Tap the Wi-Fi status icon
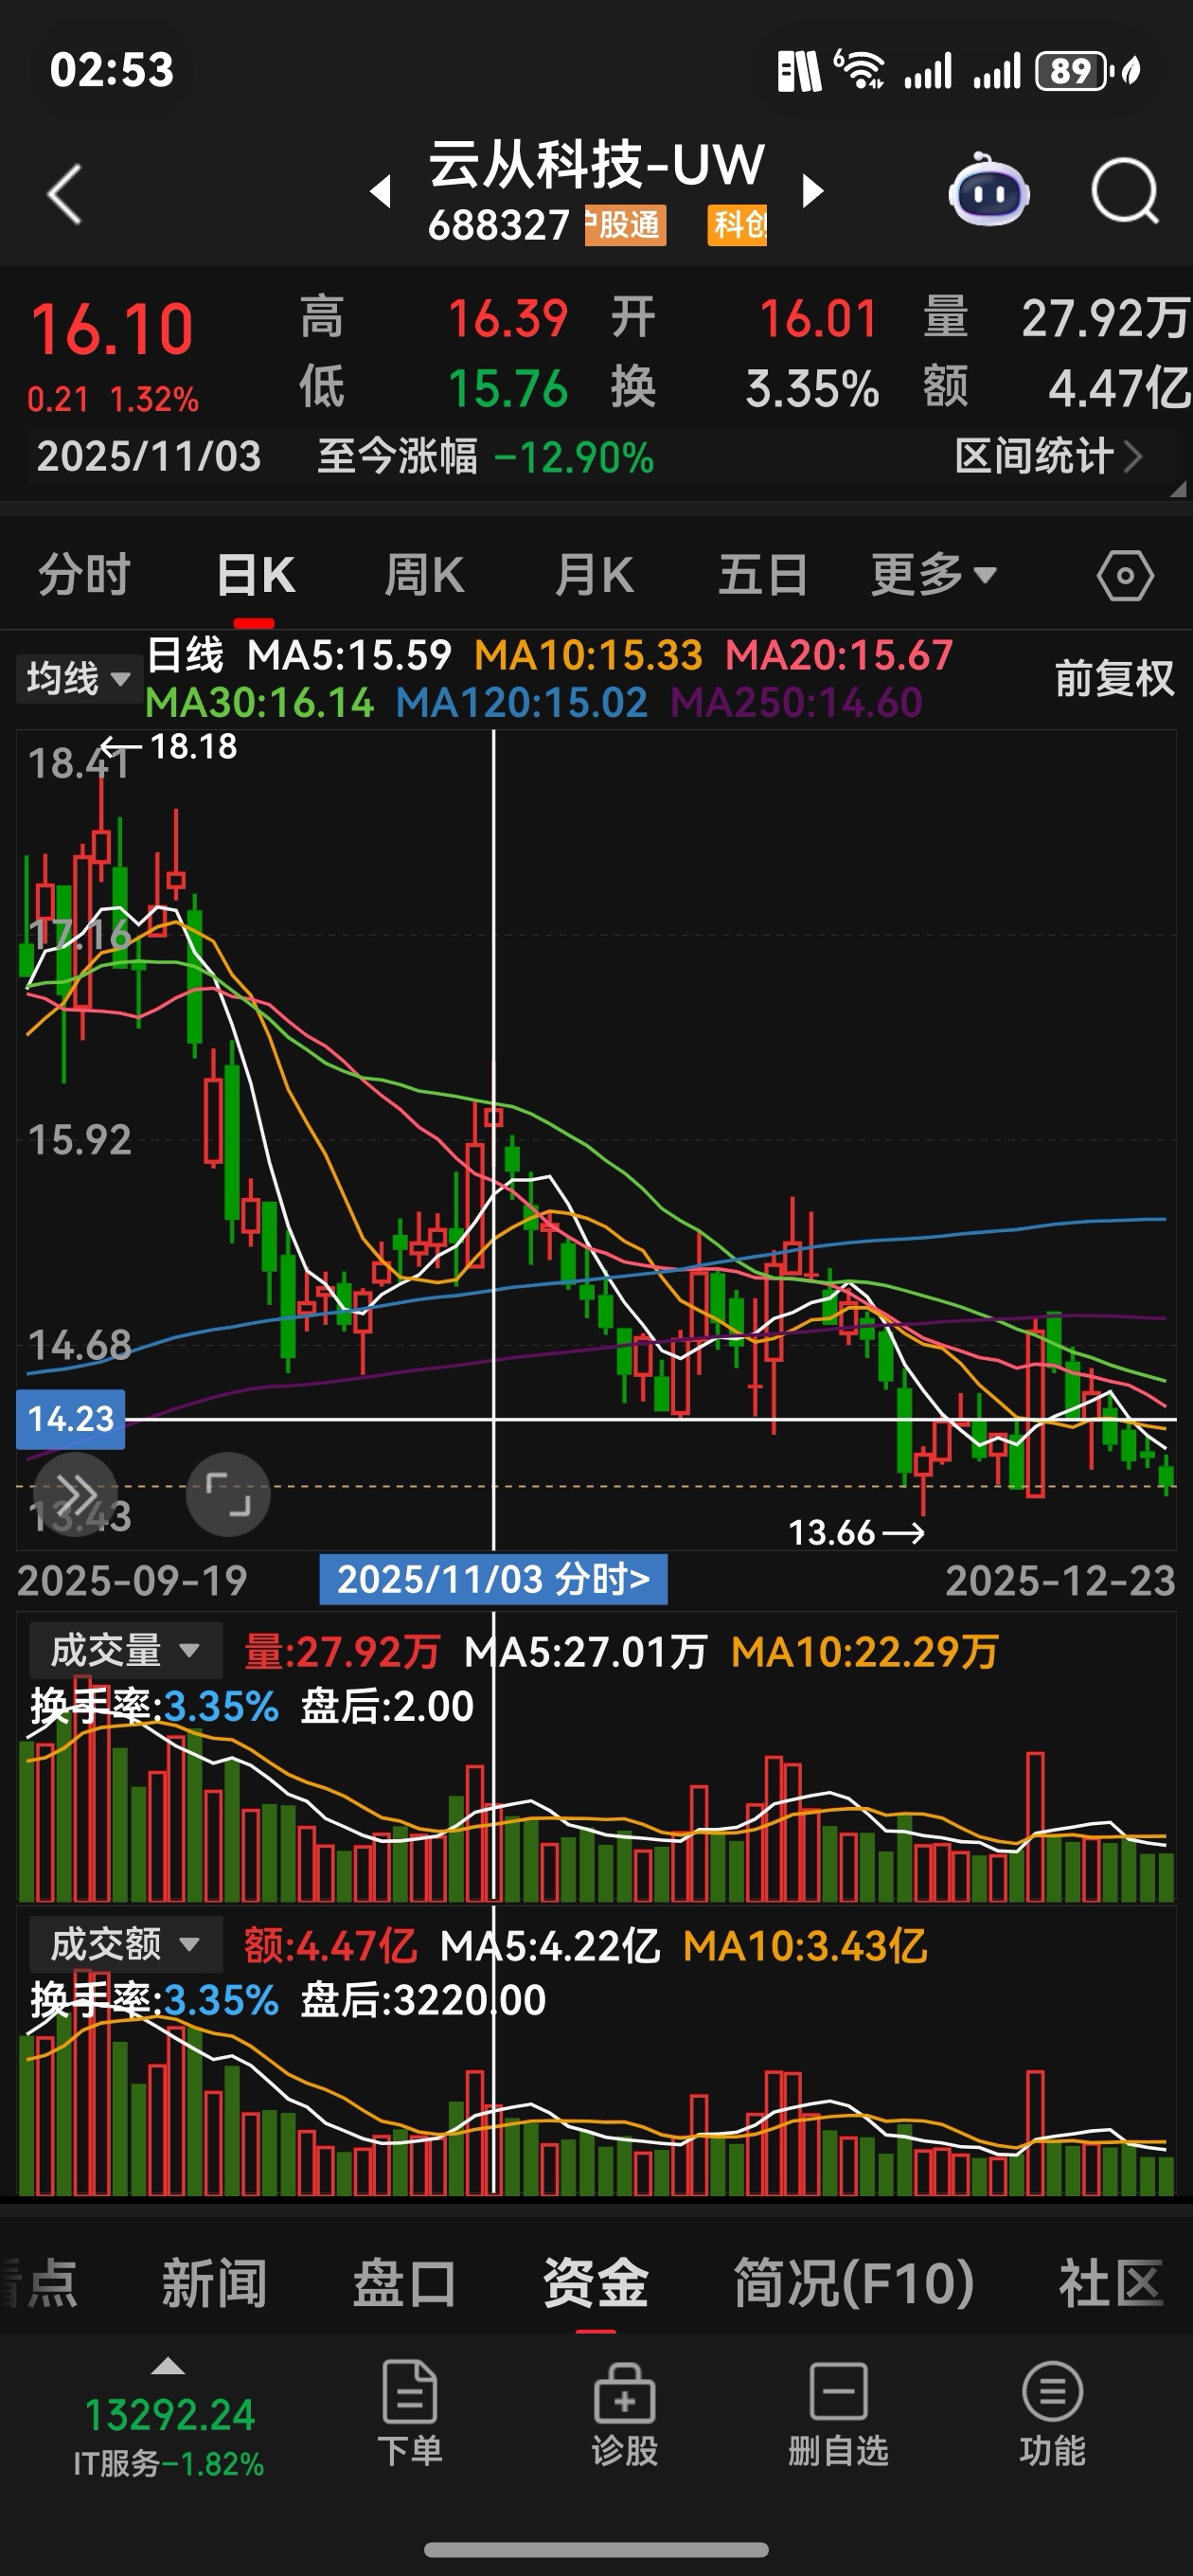Screen dimensions: 1193x2576 point(859,70)
